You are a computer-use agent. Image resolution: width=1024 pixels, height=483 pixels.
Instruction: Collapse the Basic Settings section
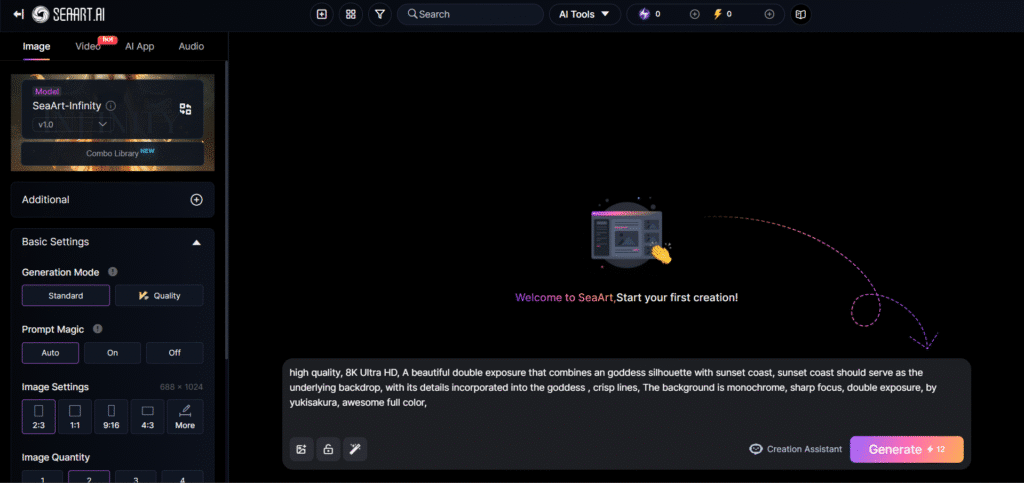(x=196, y=242)
